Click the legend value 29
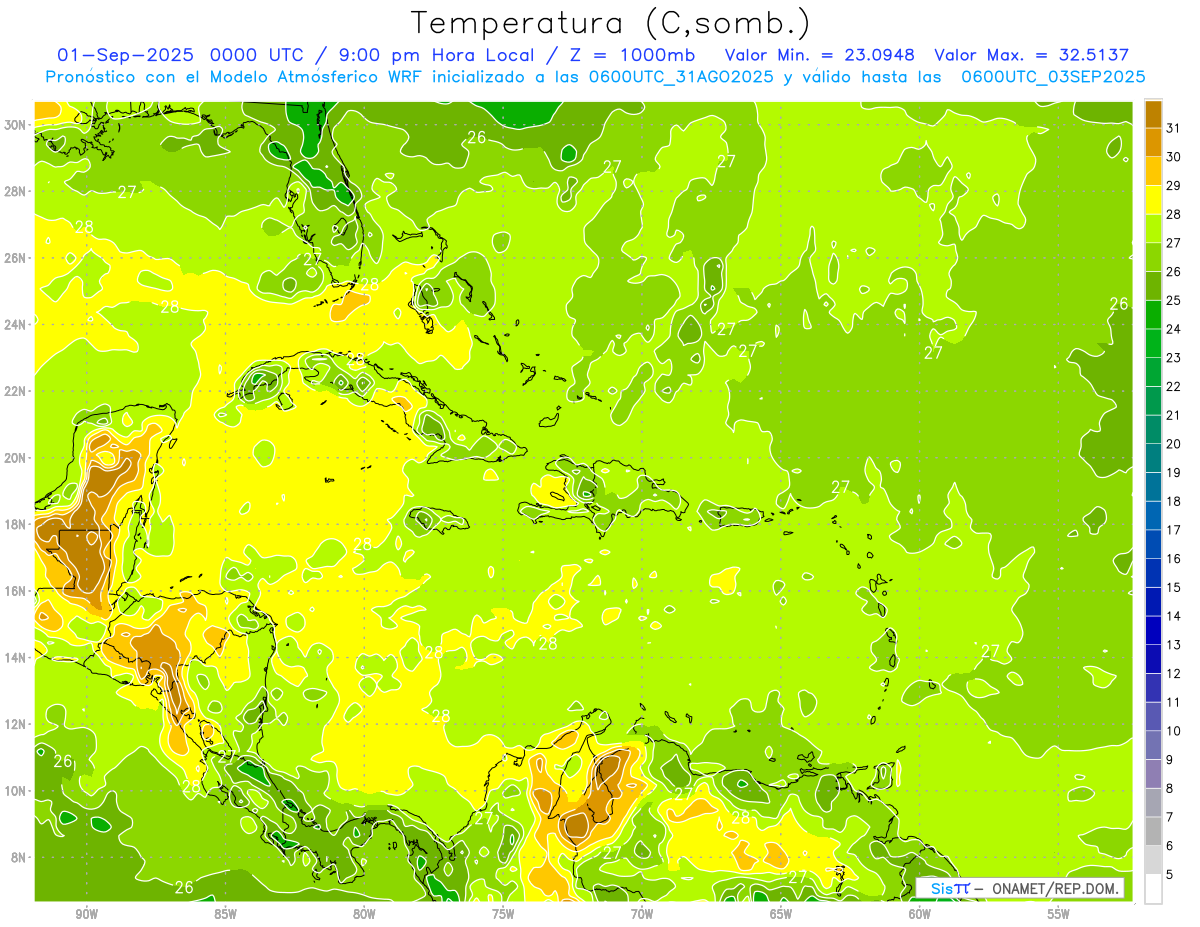The width and height of the screenshot is (1200, 927). pyautogui.click(x=1174, y=186)
